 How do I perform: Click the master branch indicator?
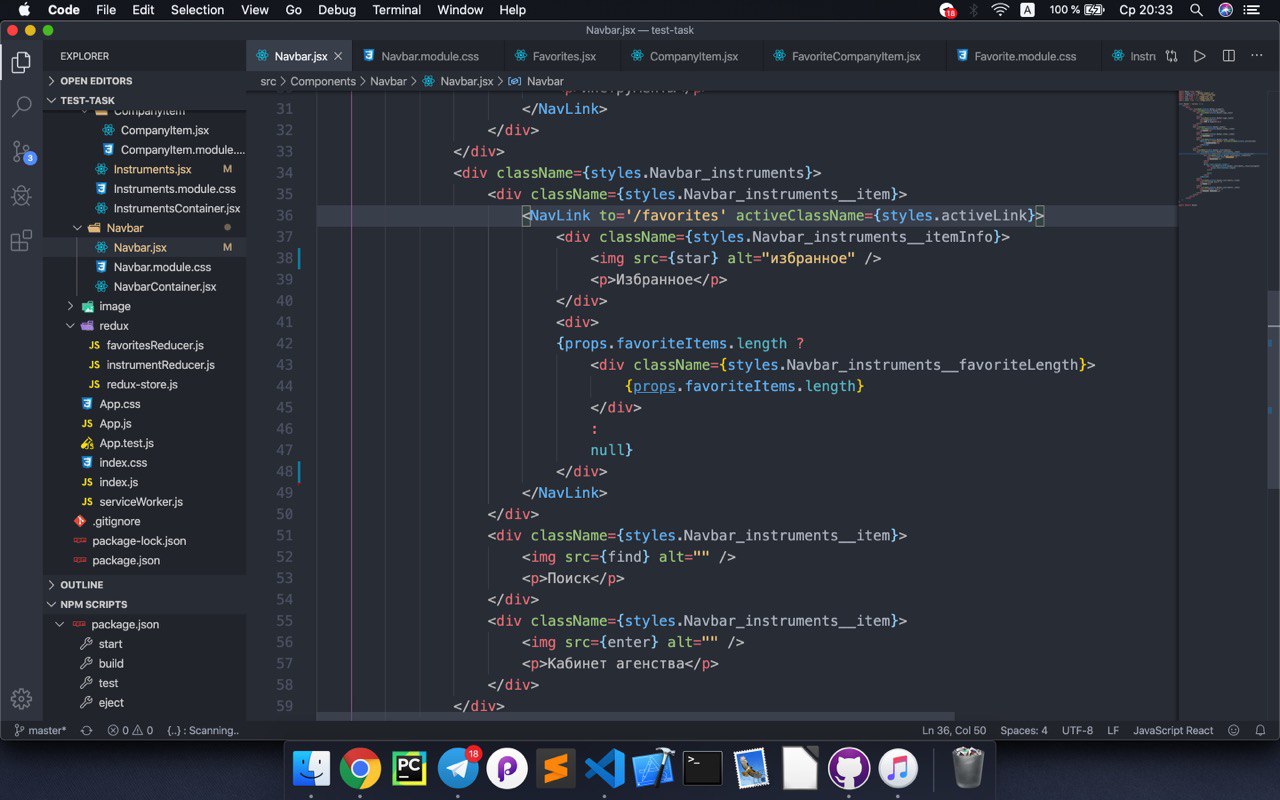[40, 731]
